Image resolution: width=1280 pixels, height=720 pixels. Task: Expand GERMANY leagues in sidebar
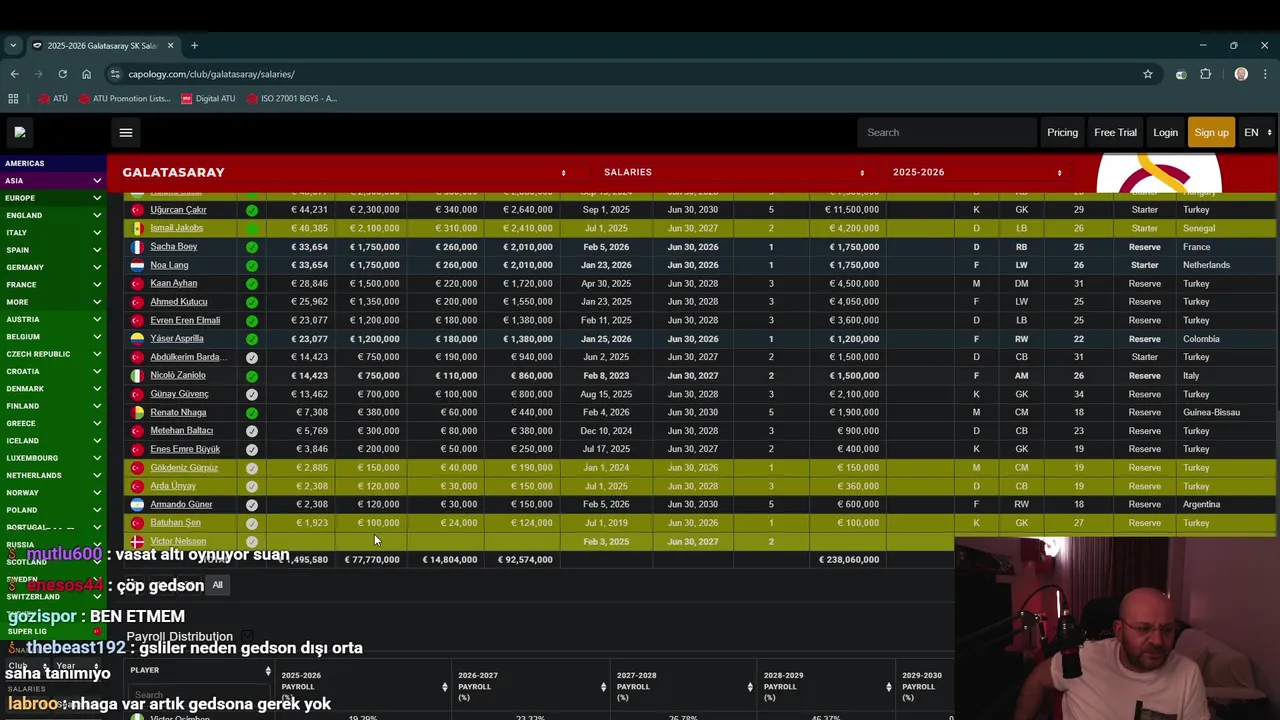(97, 267)
